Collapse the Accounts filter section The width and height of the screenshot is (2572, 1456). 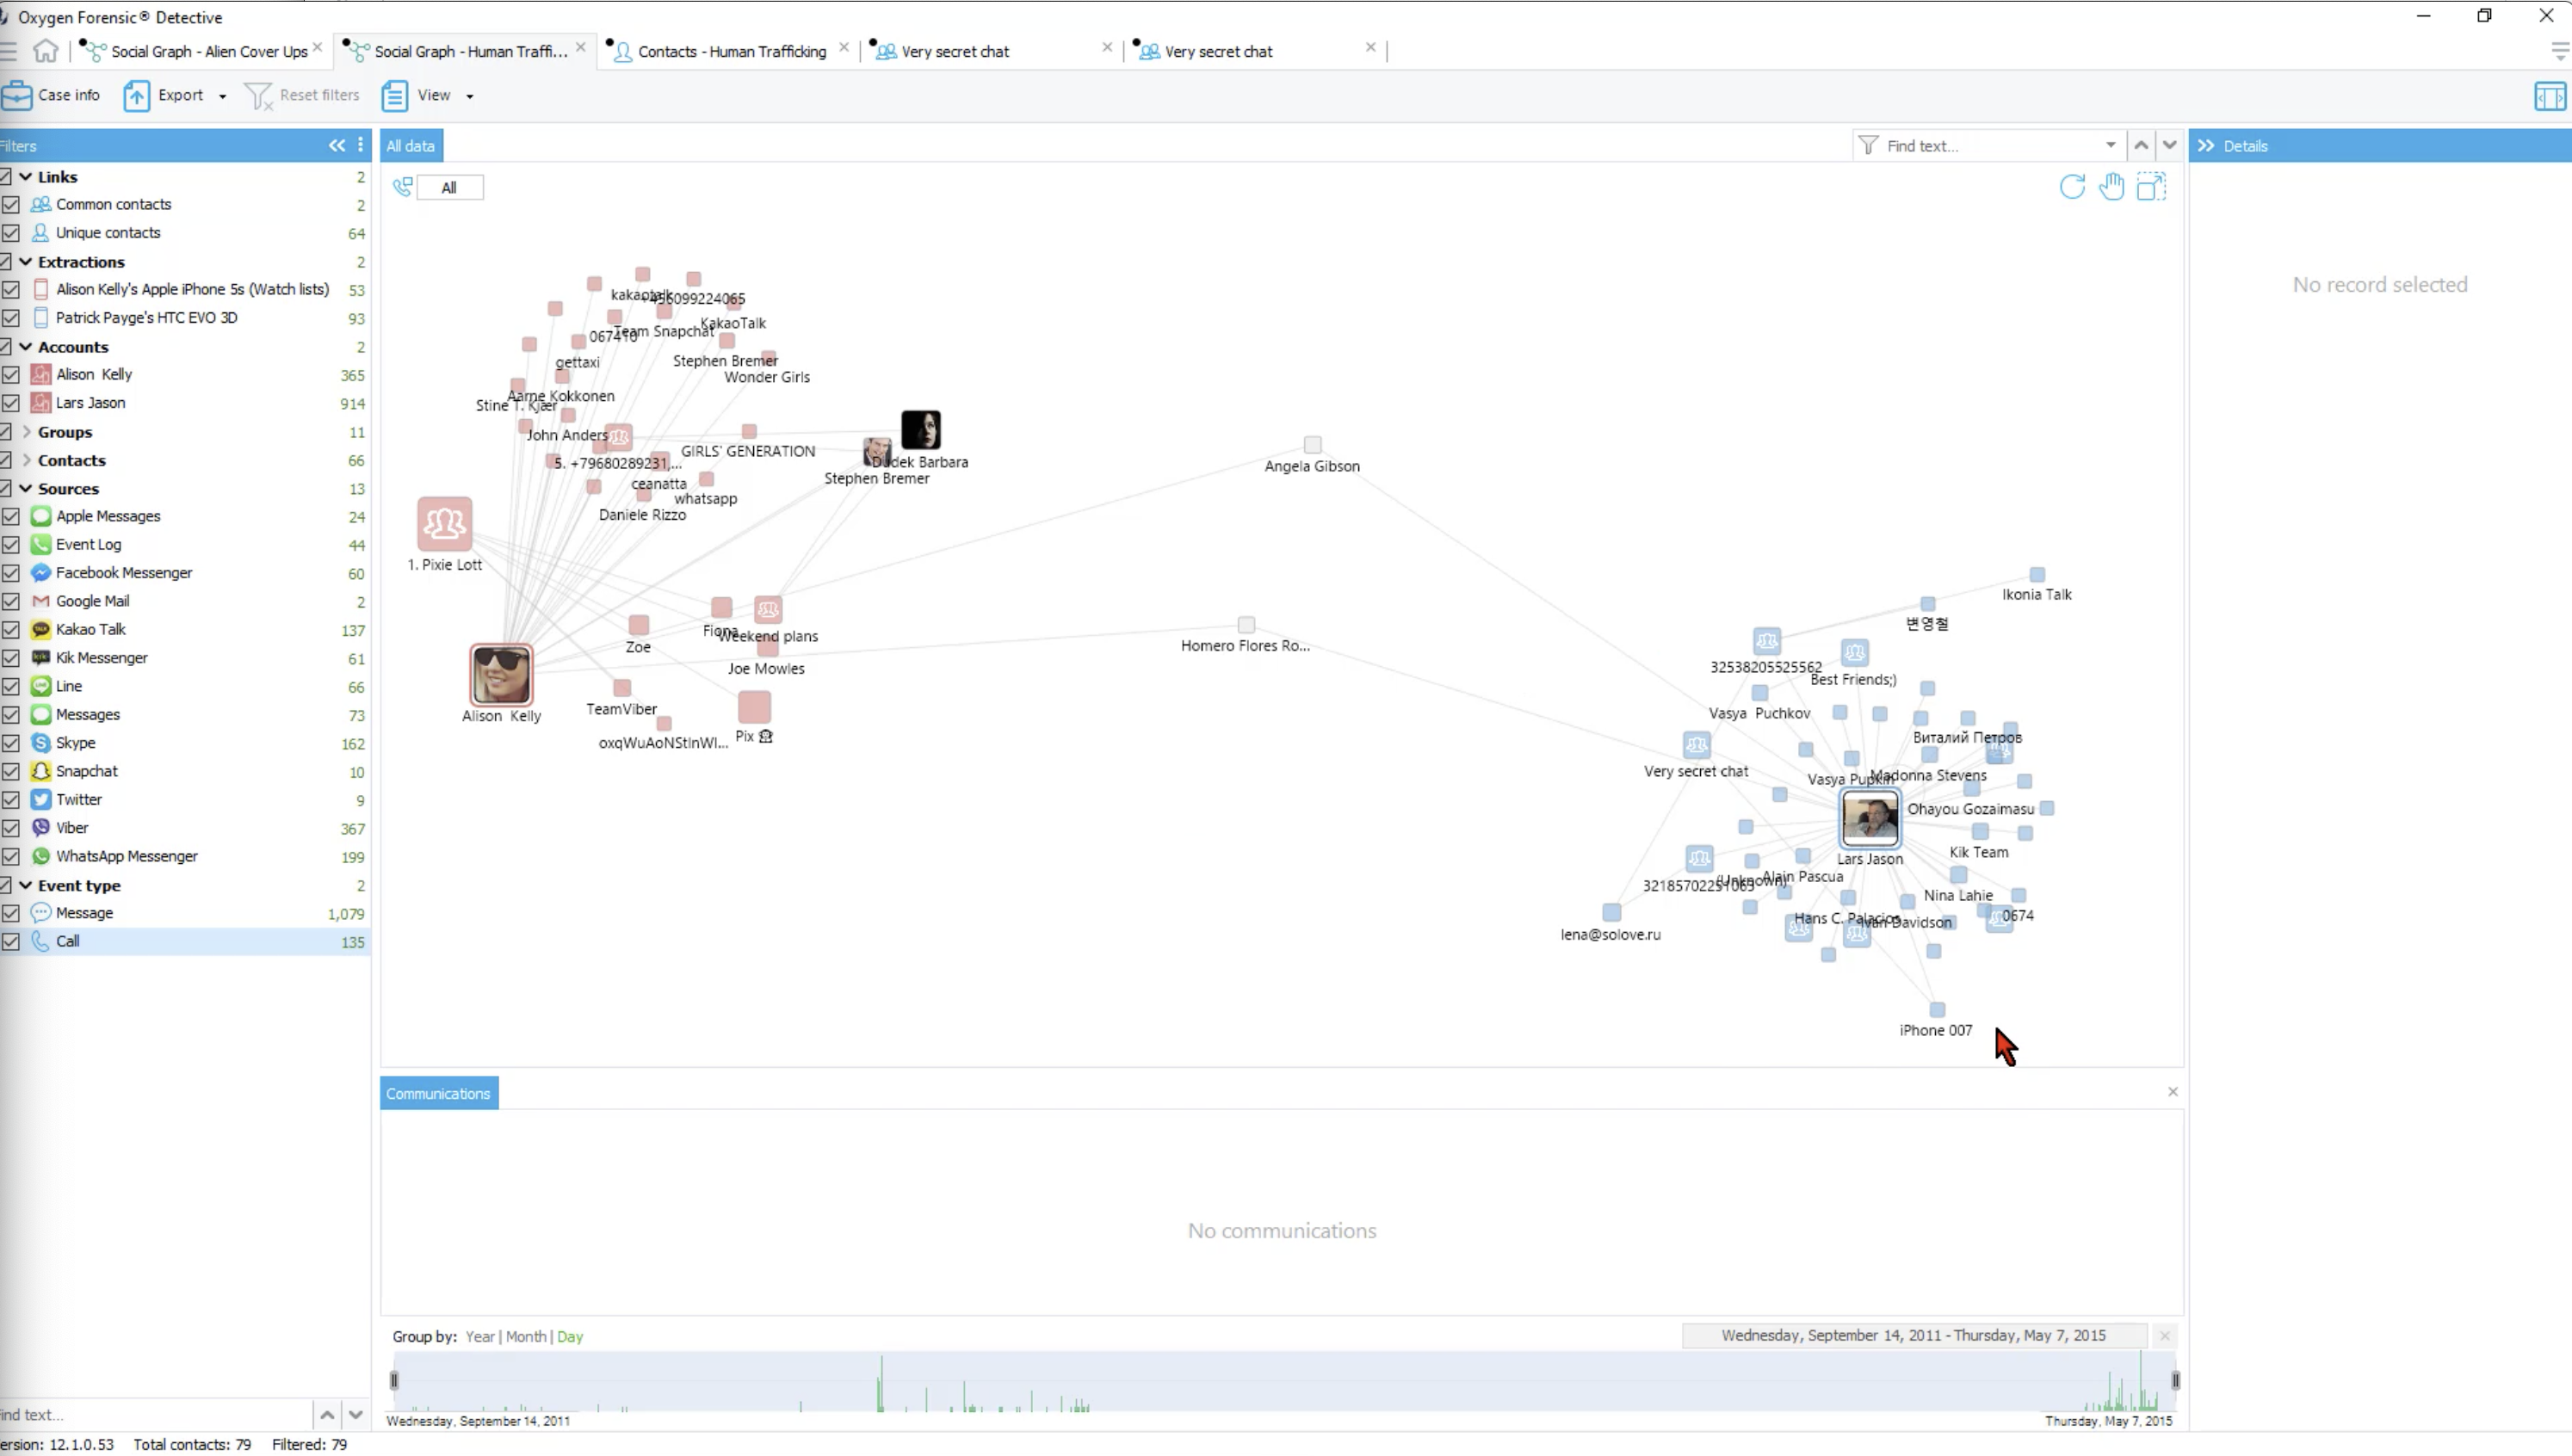[26, 347]
